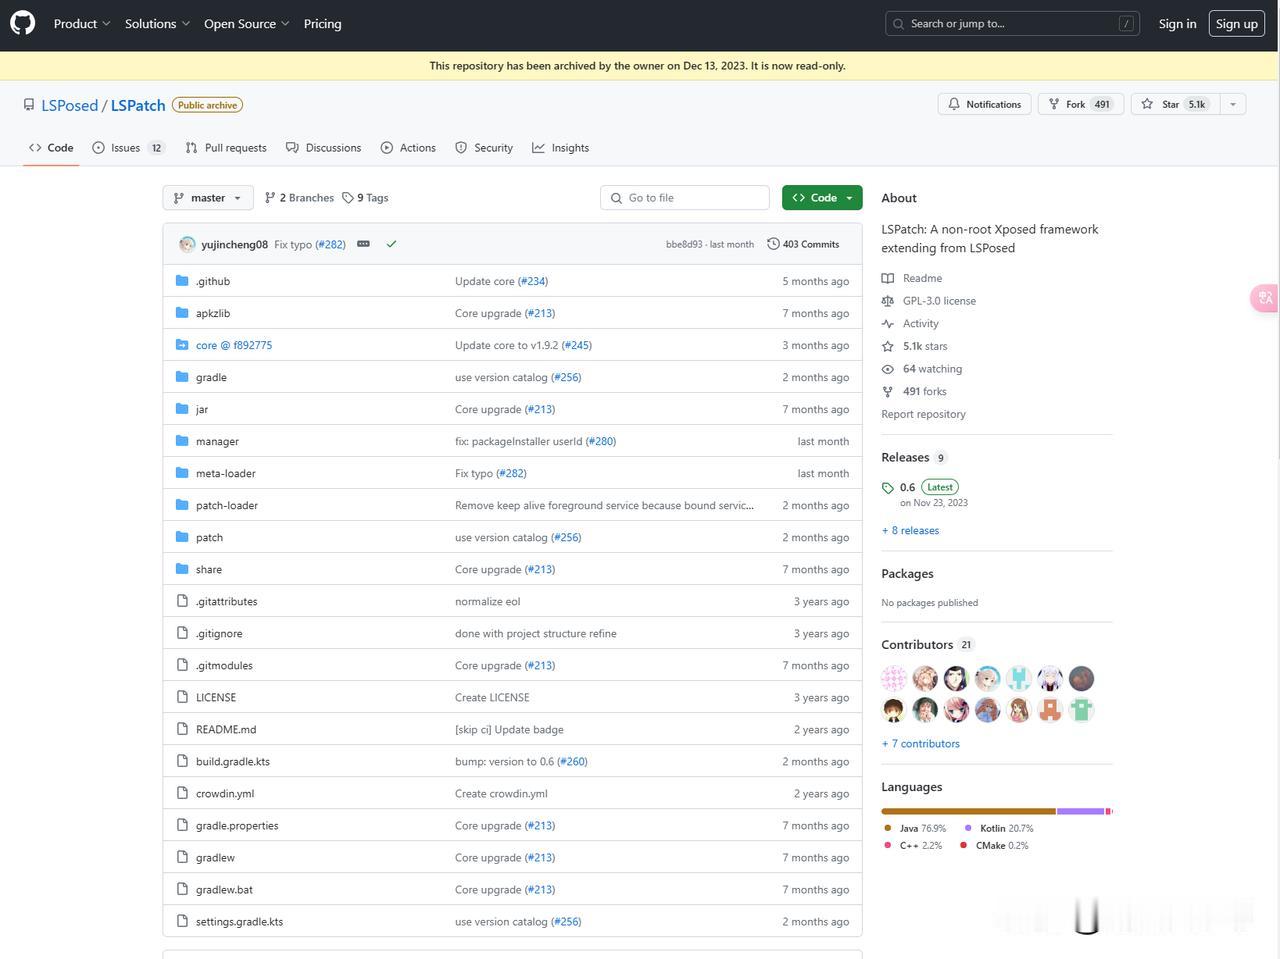Switch to the Code tab

tap(51, 148)
